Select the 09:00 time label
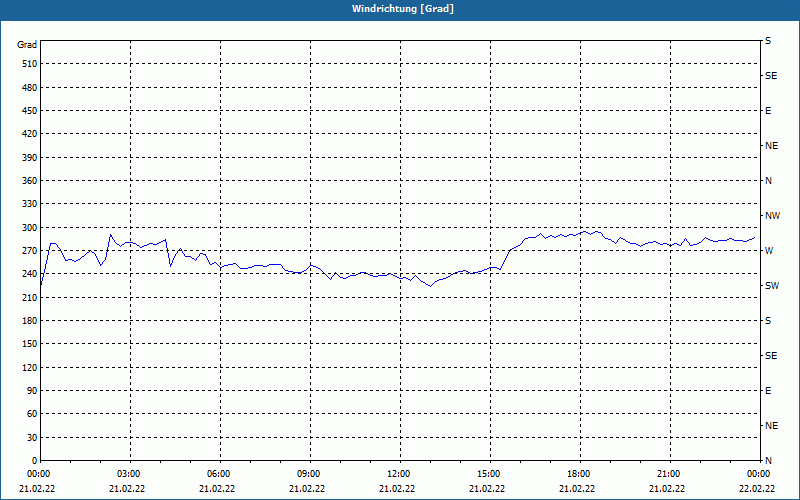Viewport: 800px width, 500px height. pyautogui.click(x=308, y=474)
